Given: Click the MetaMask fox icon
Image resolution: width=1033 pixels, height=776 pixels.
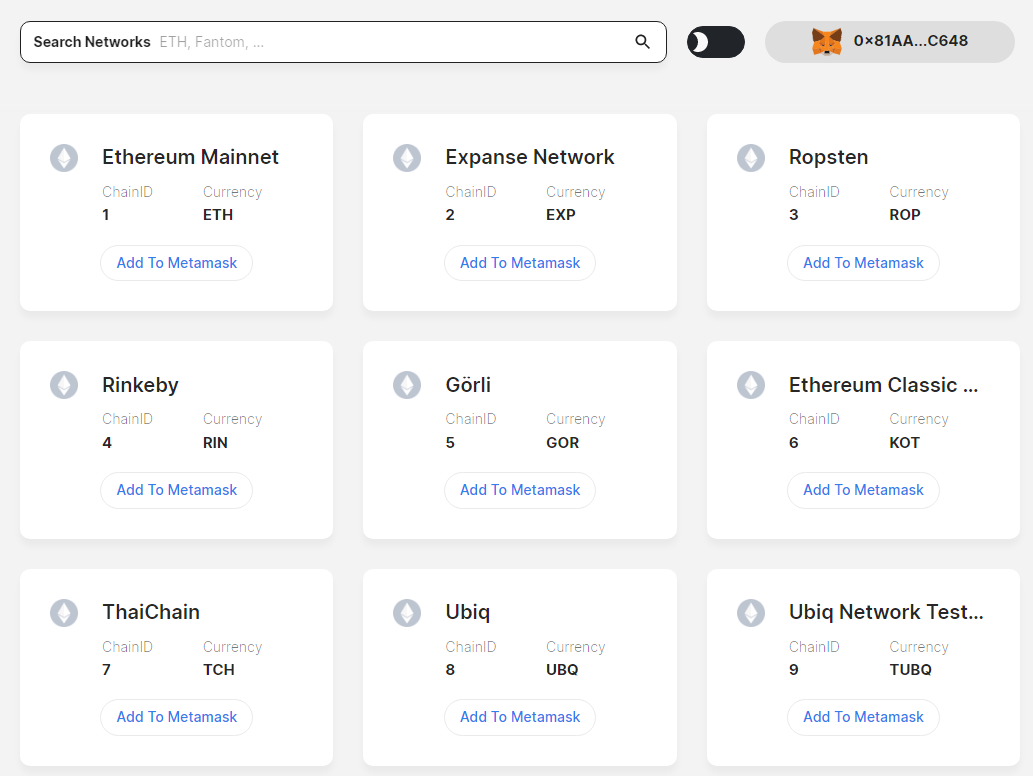Looking at the screenshot, I should tap(826, 42).
